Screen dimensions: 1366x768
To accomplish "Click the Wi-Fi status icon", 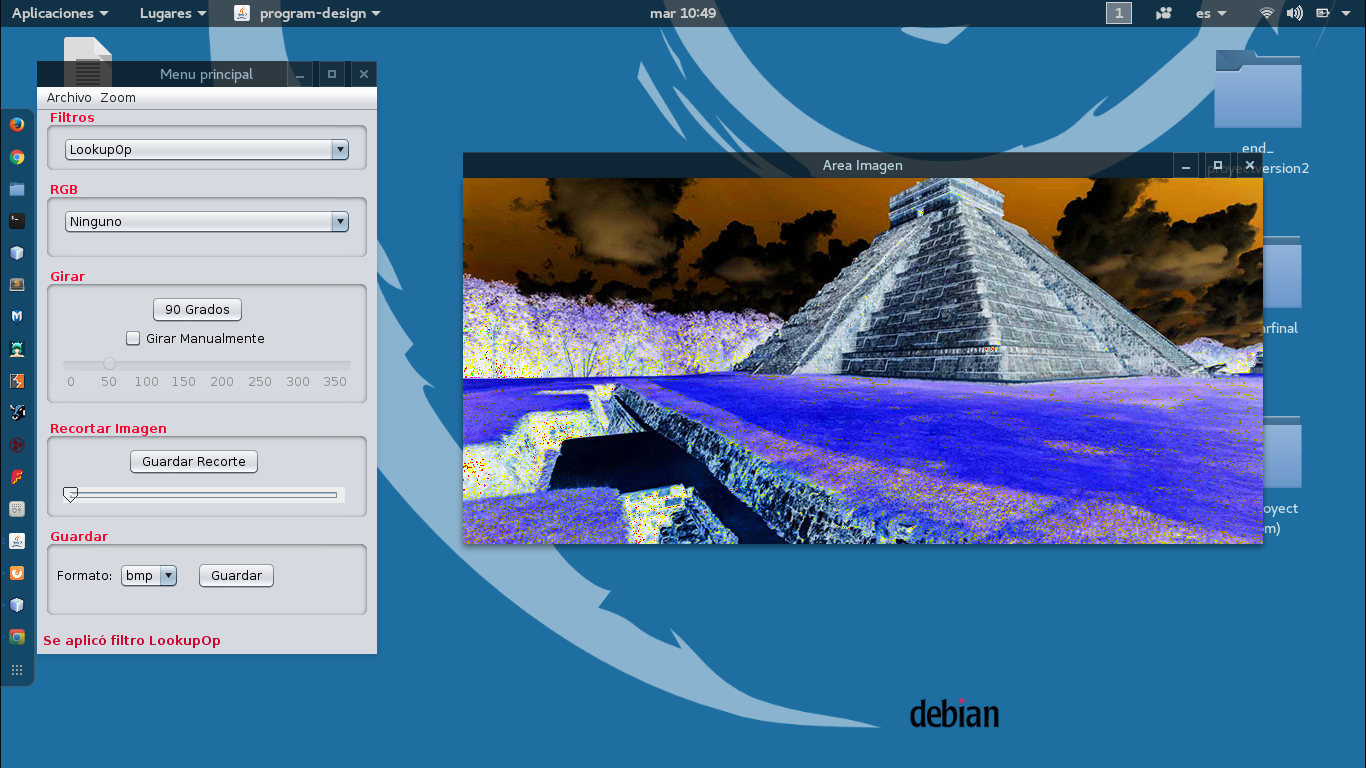I will pyautogui.click(x=1266, y=13).
